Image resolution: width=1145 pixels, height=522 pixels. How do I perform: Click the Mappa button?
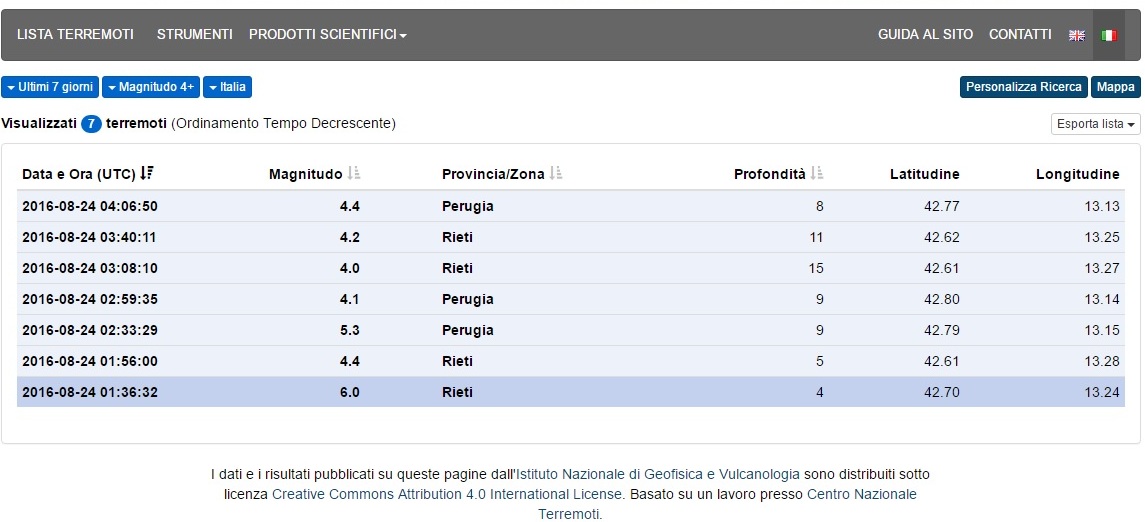(1115, 87)
